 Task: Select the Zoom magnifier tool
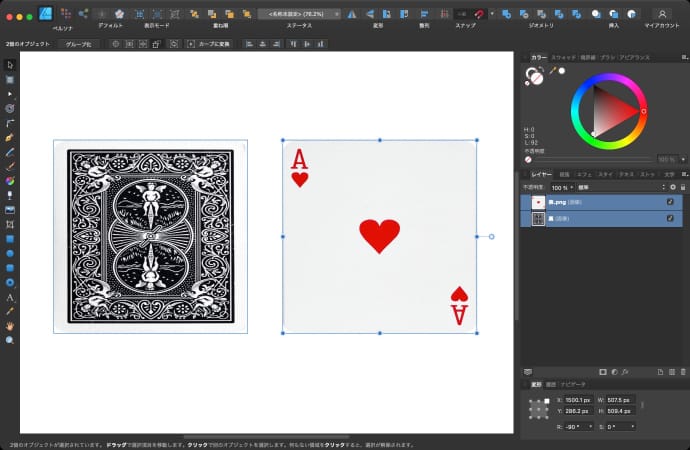[10, 340]
